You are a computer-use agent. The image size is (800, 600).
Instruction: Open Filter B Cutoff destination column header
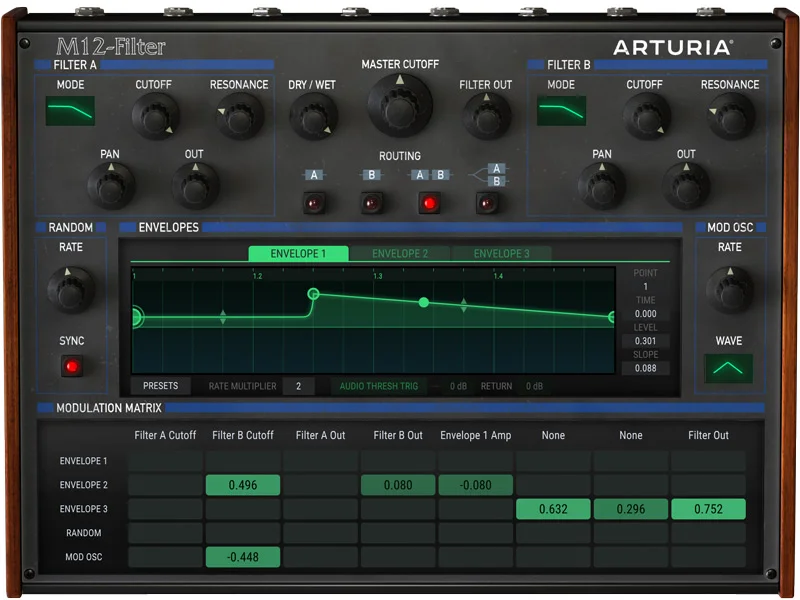(243, 435)
